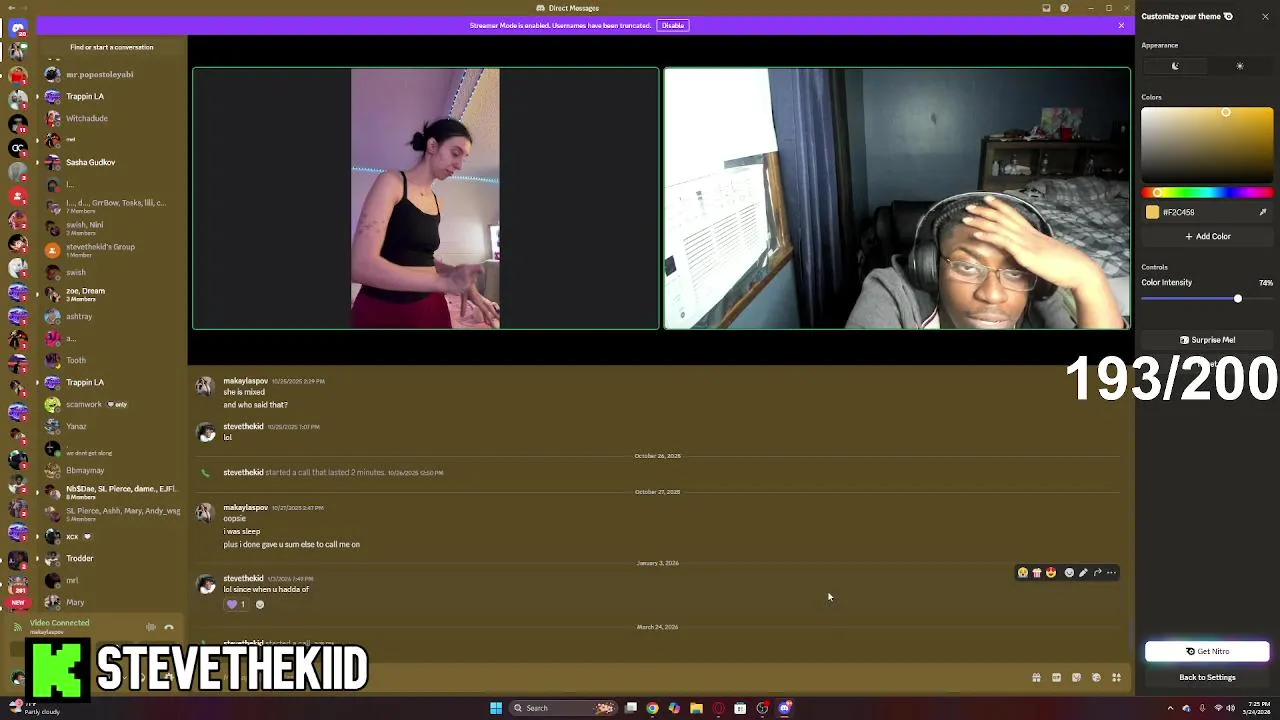Click the woman's video tile

[426, 198]
